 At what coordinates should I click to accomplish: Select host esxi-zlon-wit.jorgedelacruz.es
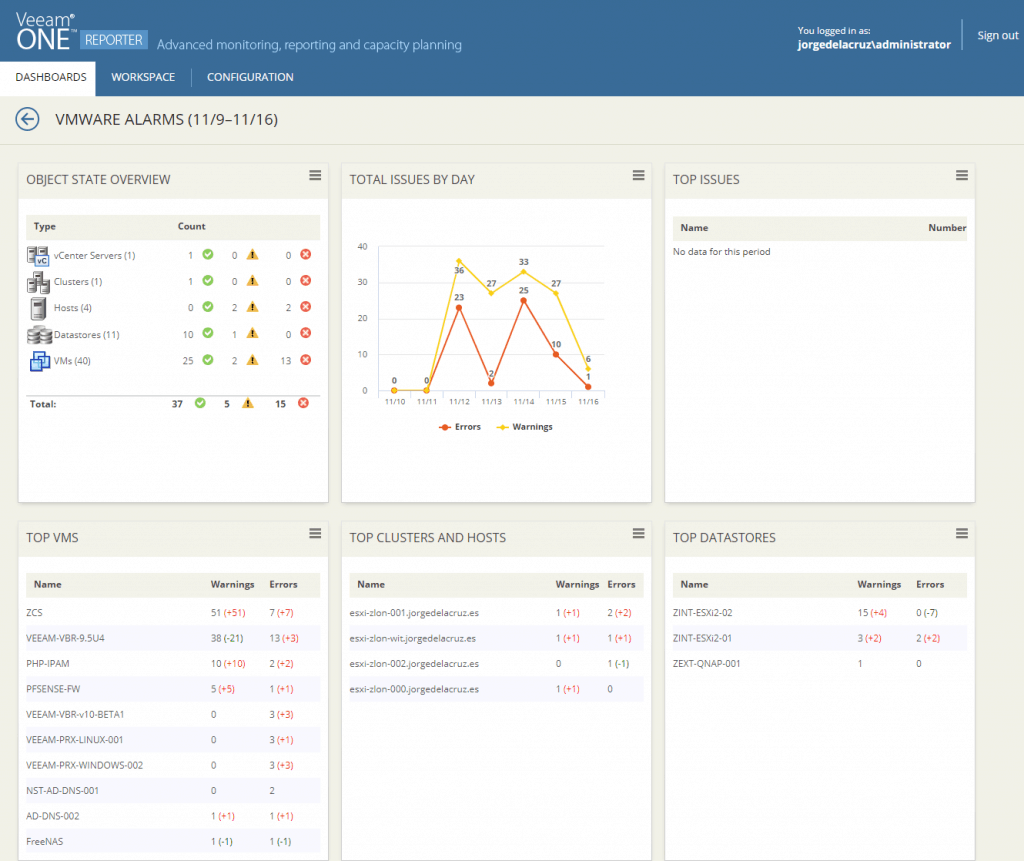point(496,638)
